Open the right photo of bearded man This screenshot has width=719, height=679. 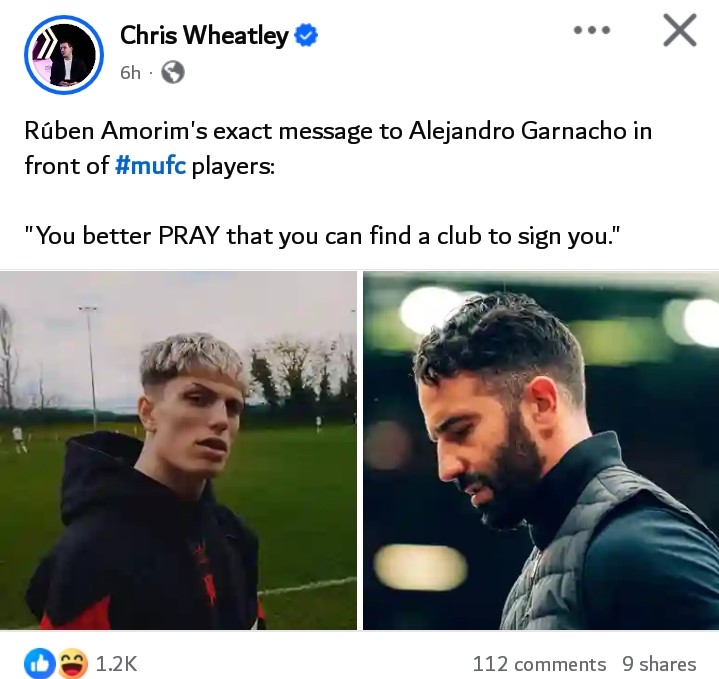tap(541, 450)
